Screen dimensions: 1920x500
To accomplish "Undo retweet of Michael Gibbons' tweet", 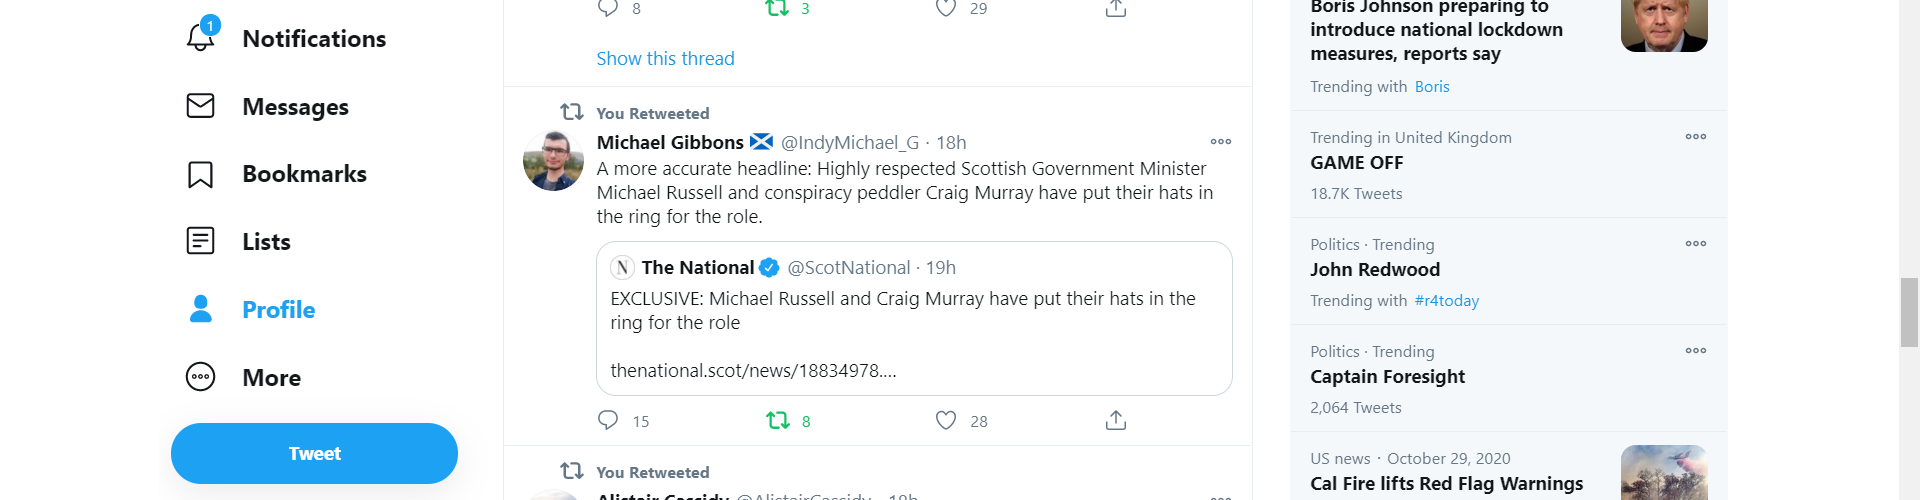I will click(x=778, y=420).
